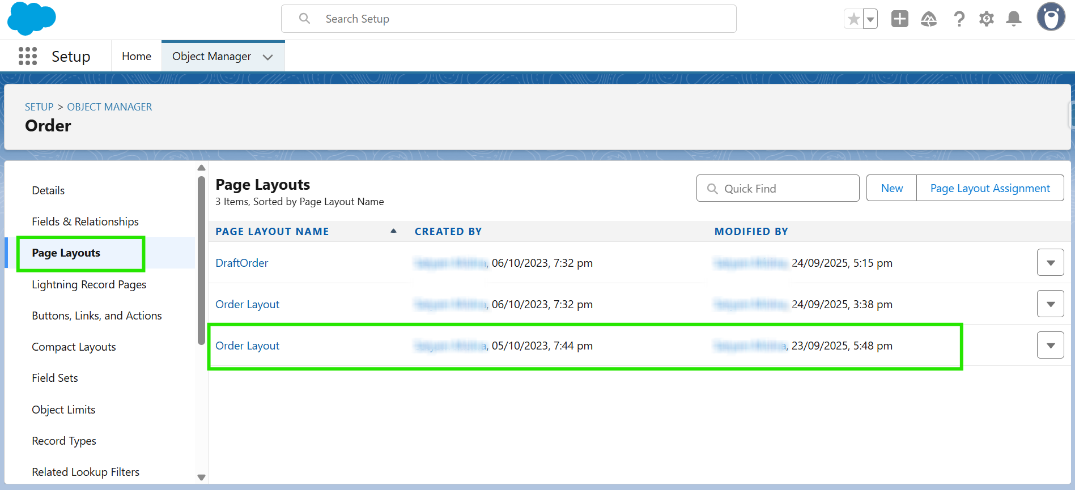Open the favorites list dropdown arrow

871,19
